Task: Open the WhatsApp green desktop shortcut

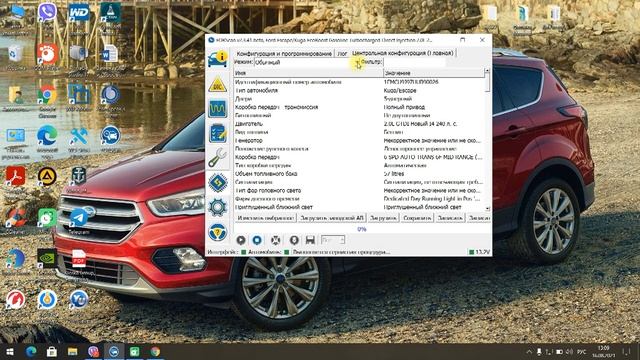Action: pyautogui.click(x=47, y=219)
